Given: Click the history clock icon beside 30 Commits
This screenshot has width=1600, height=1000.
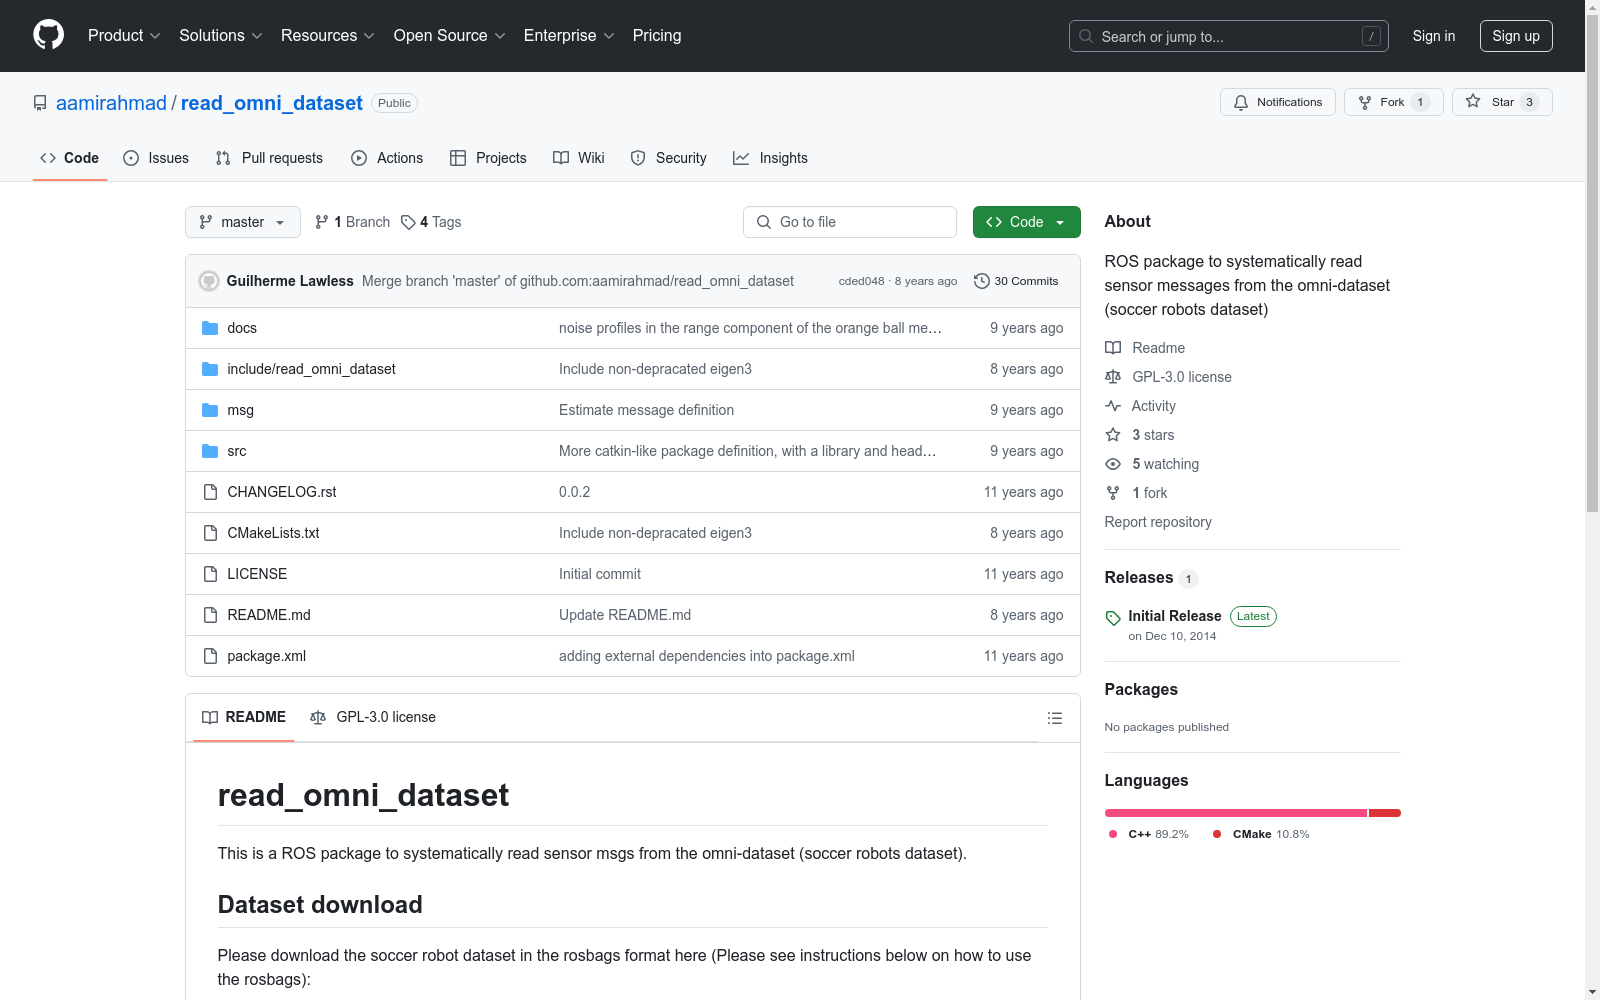Looking at the screenshot, I should (982, 281).
